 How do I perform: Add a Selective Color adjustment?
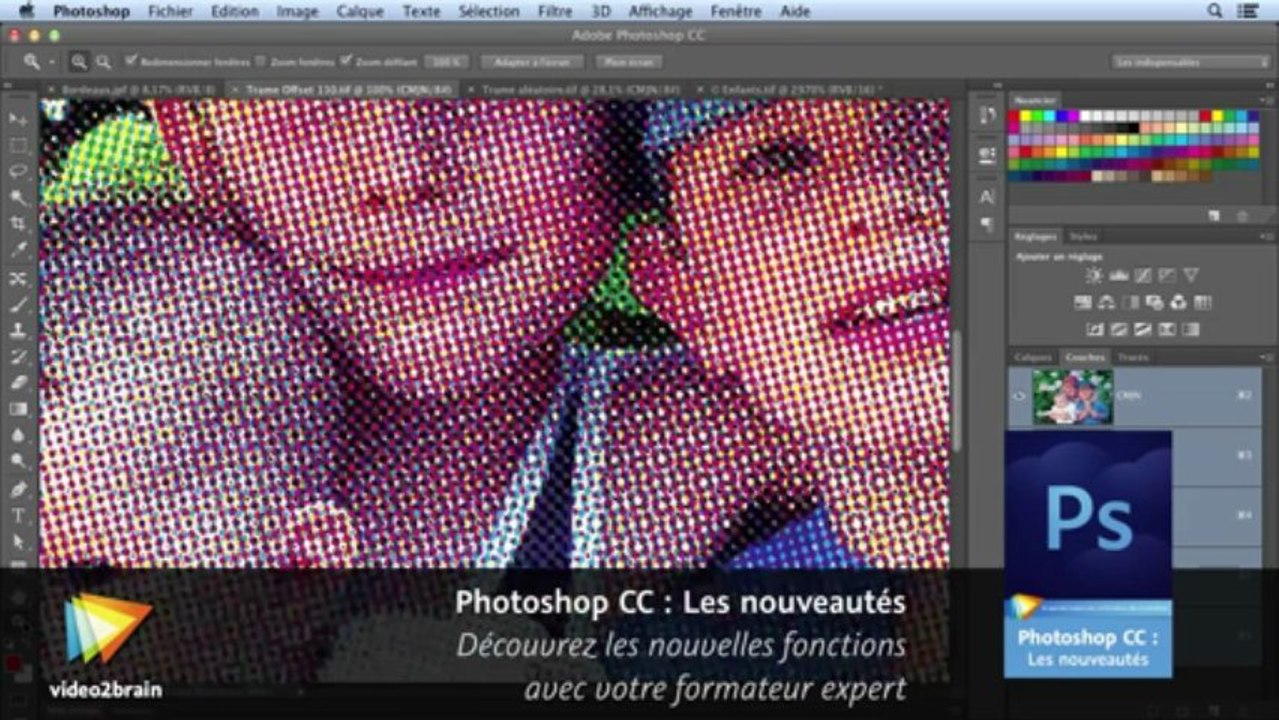tap(1167, 329)
